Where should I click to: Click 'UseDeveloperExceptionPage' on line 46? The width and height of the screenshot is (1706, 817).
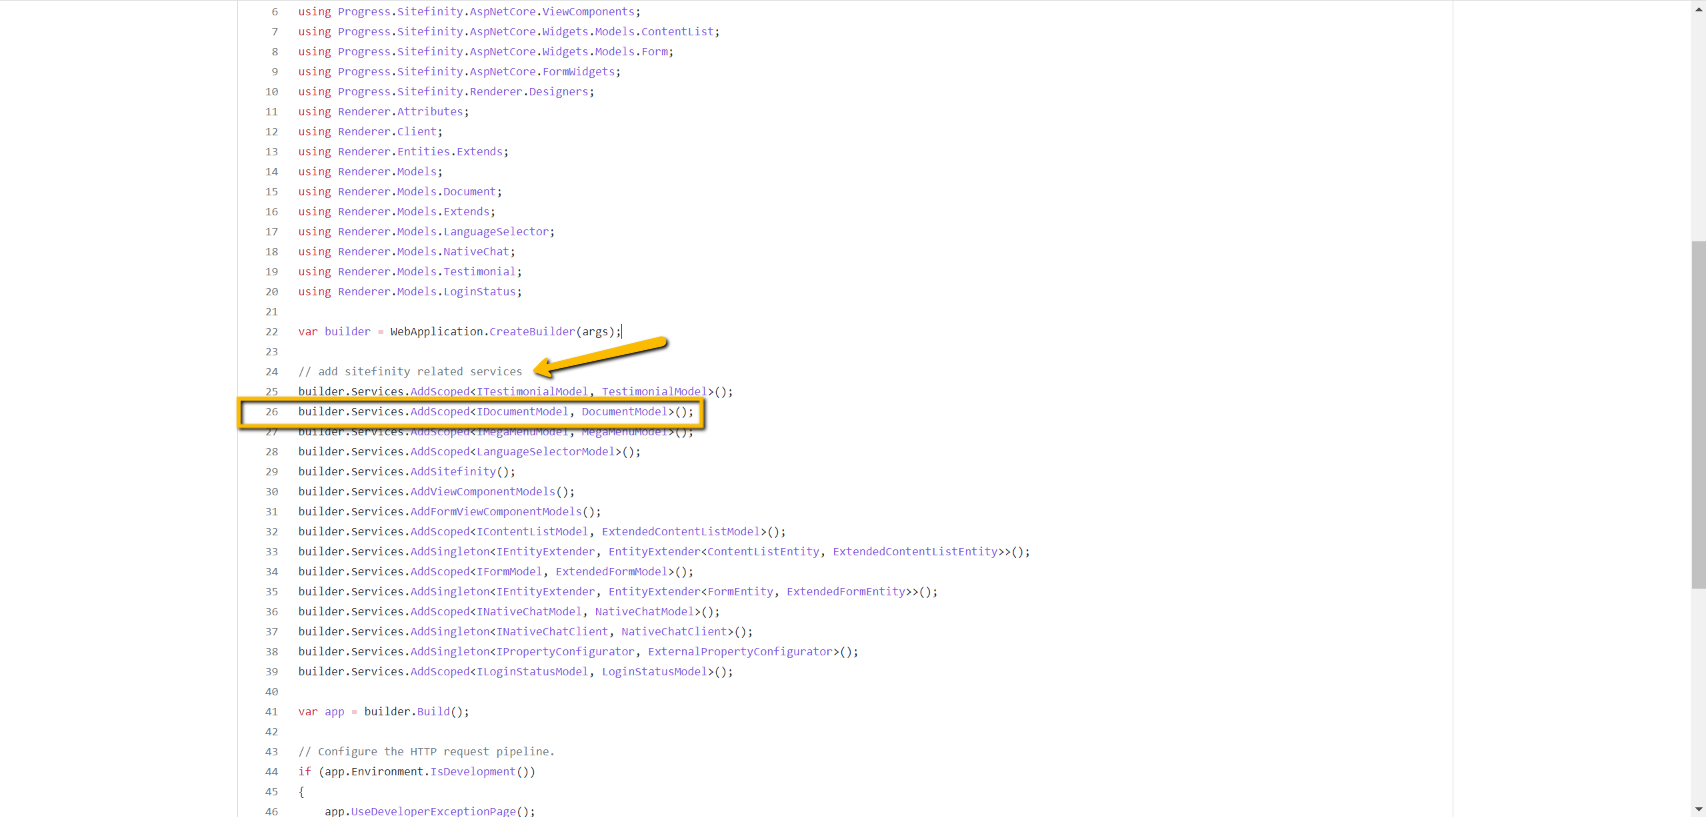coord(433,811)
